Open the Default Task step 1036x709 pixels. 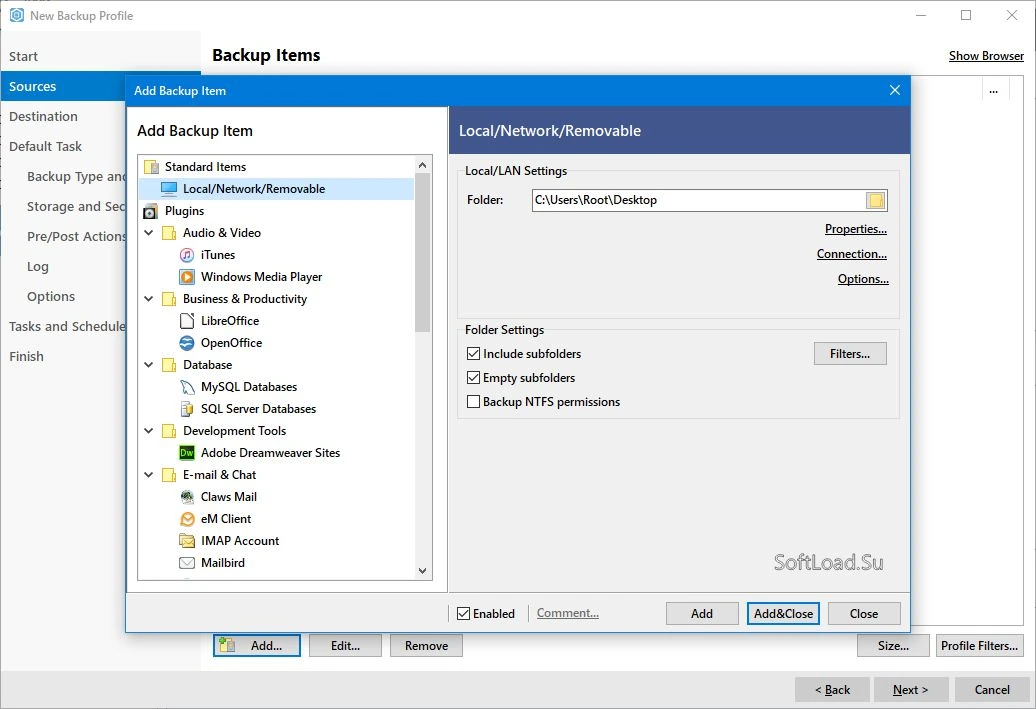[46, 146]
